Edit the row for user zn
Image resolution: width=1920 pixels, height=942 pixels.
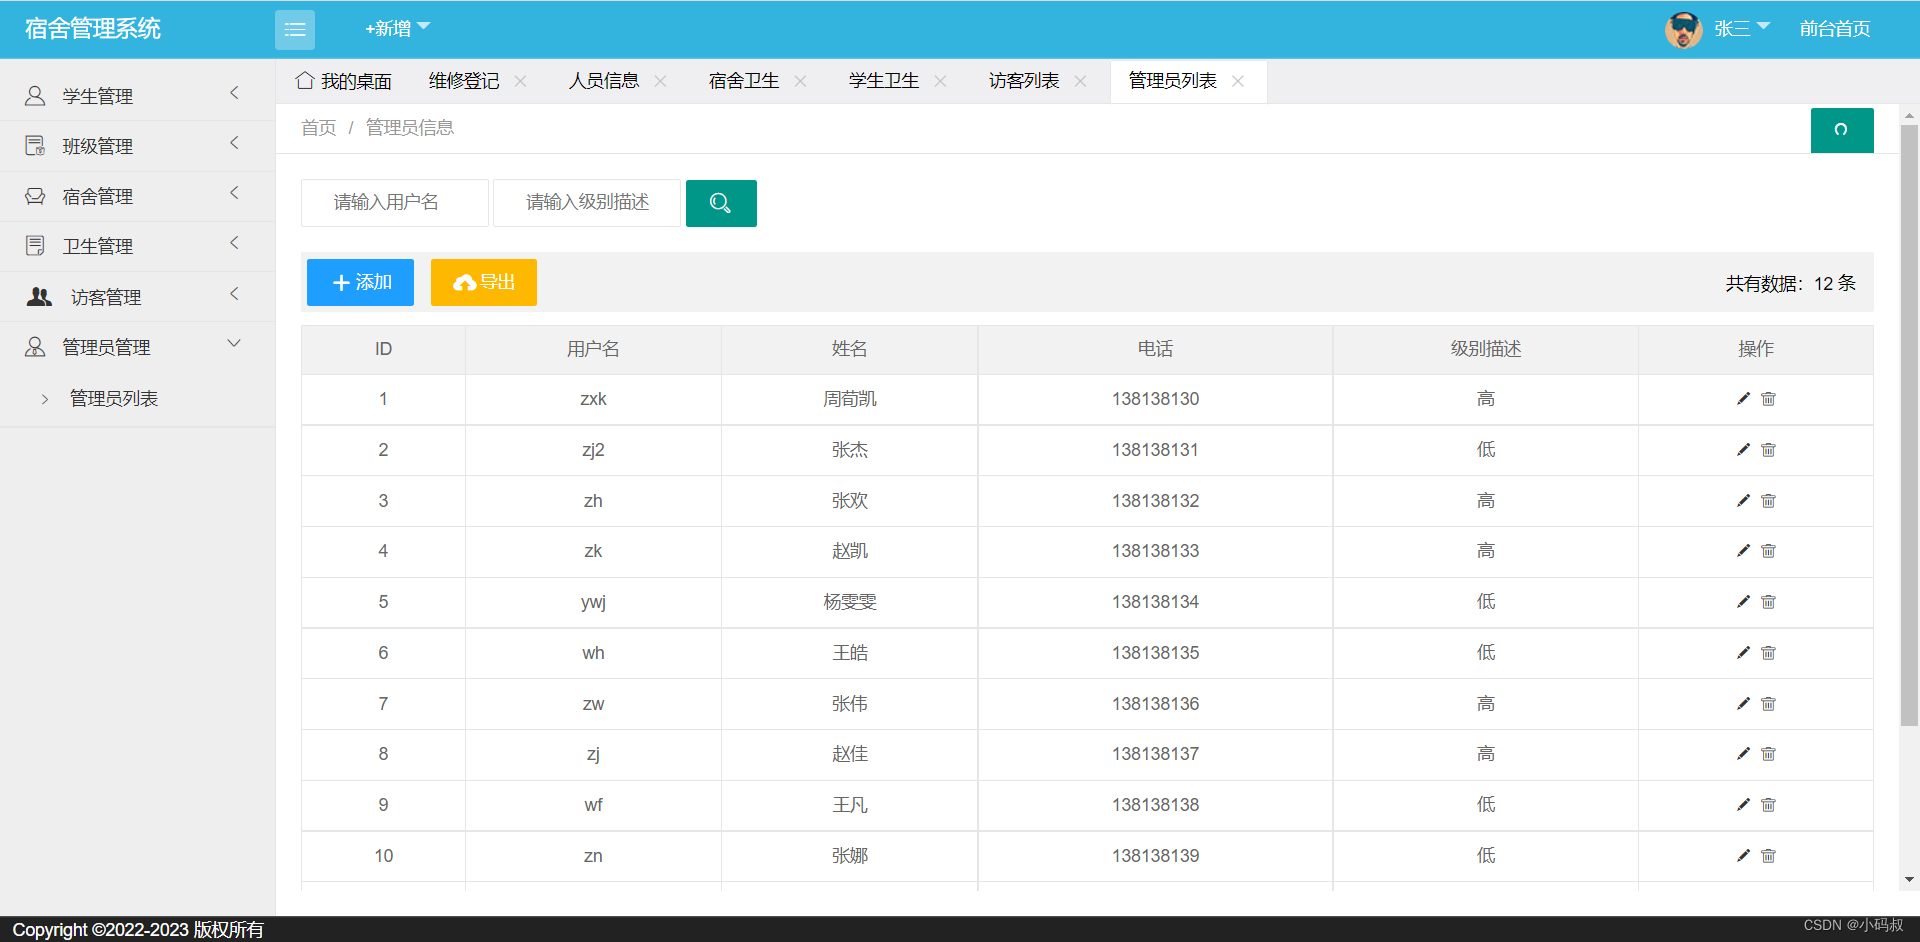(1743, 856)
